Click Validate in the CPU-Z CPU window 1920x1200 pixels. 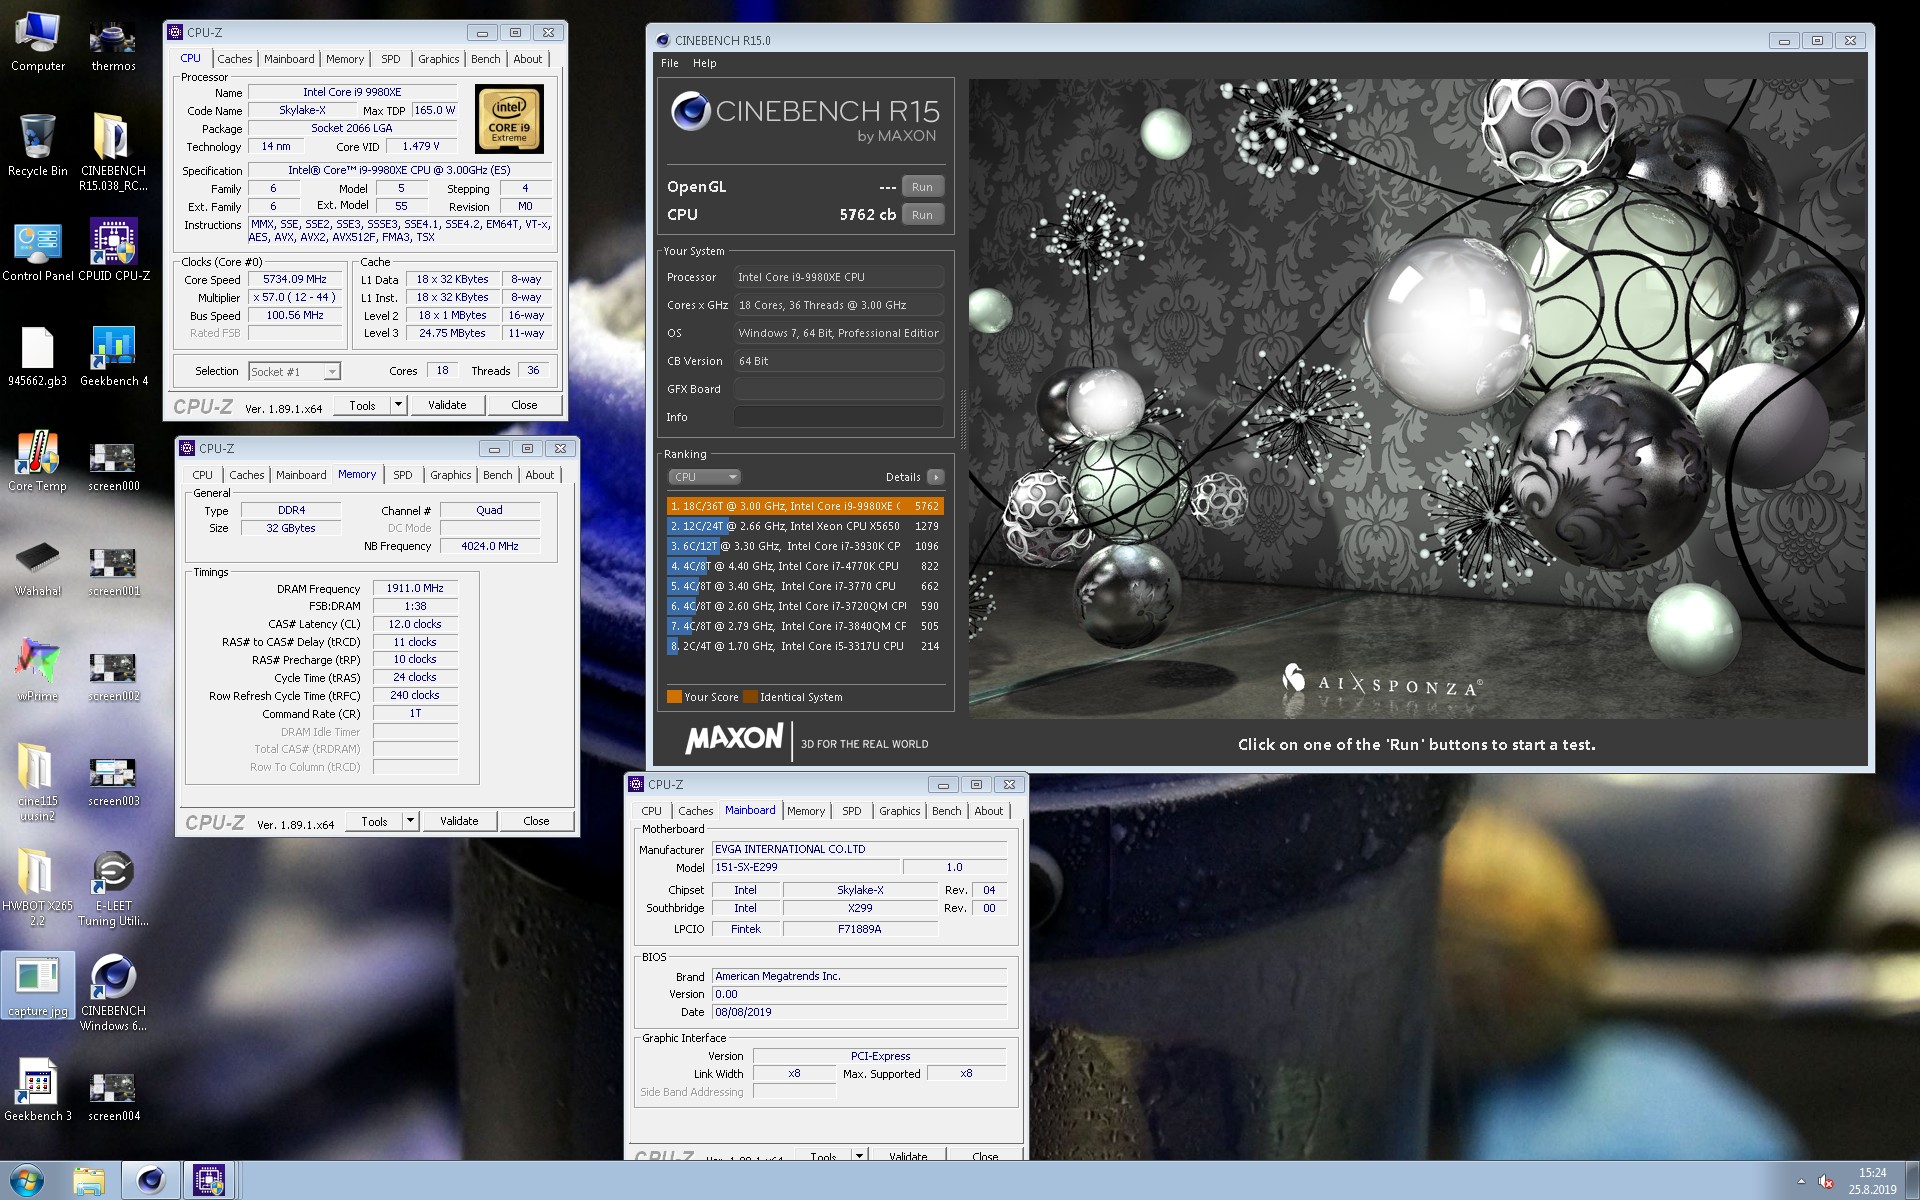coord(447,405)
